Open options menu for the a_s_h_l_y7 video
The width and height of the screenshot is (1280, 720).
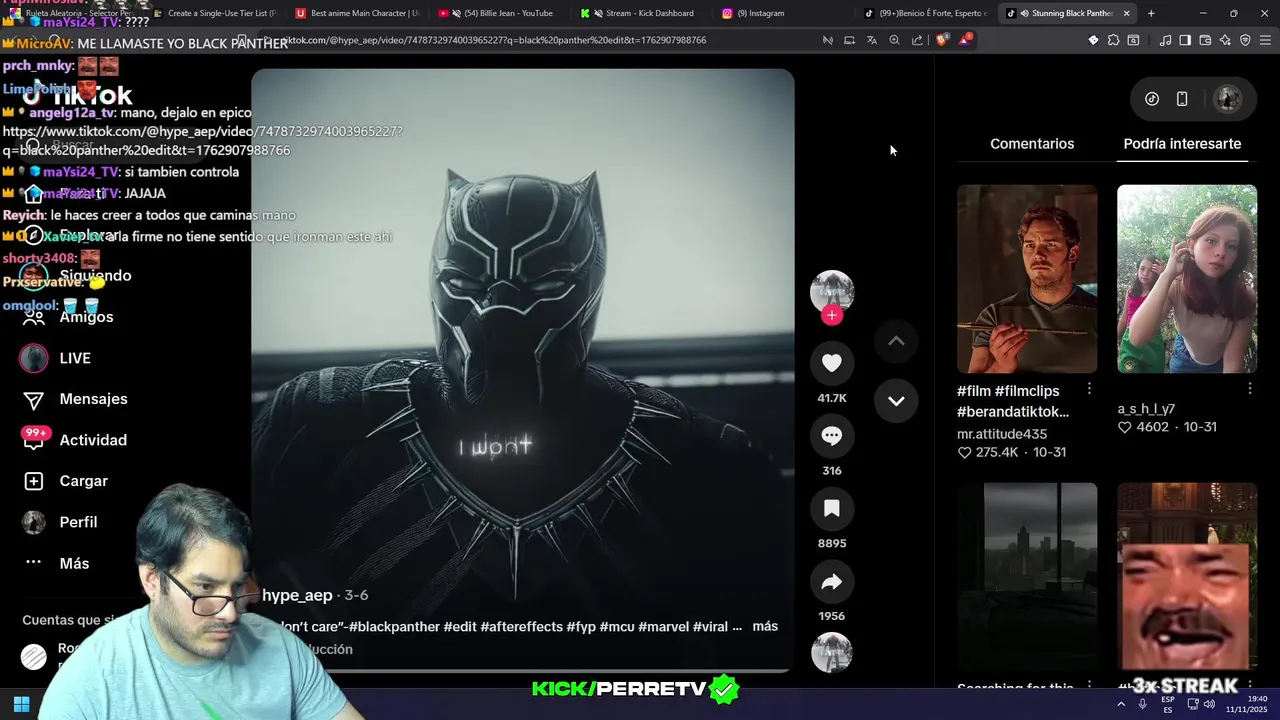(1249, 388)
